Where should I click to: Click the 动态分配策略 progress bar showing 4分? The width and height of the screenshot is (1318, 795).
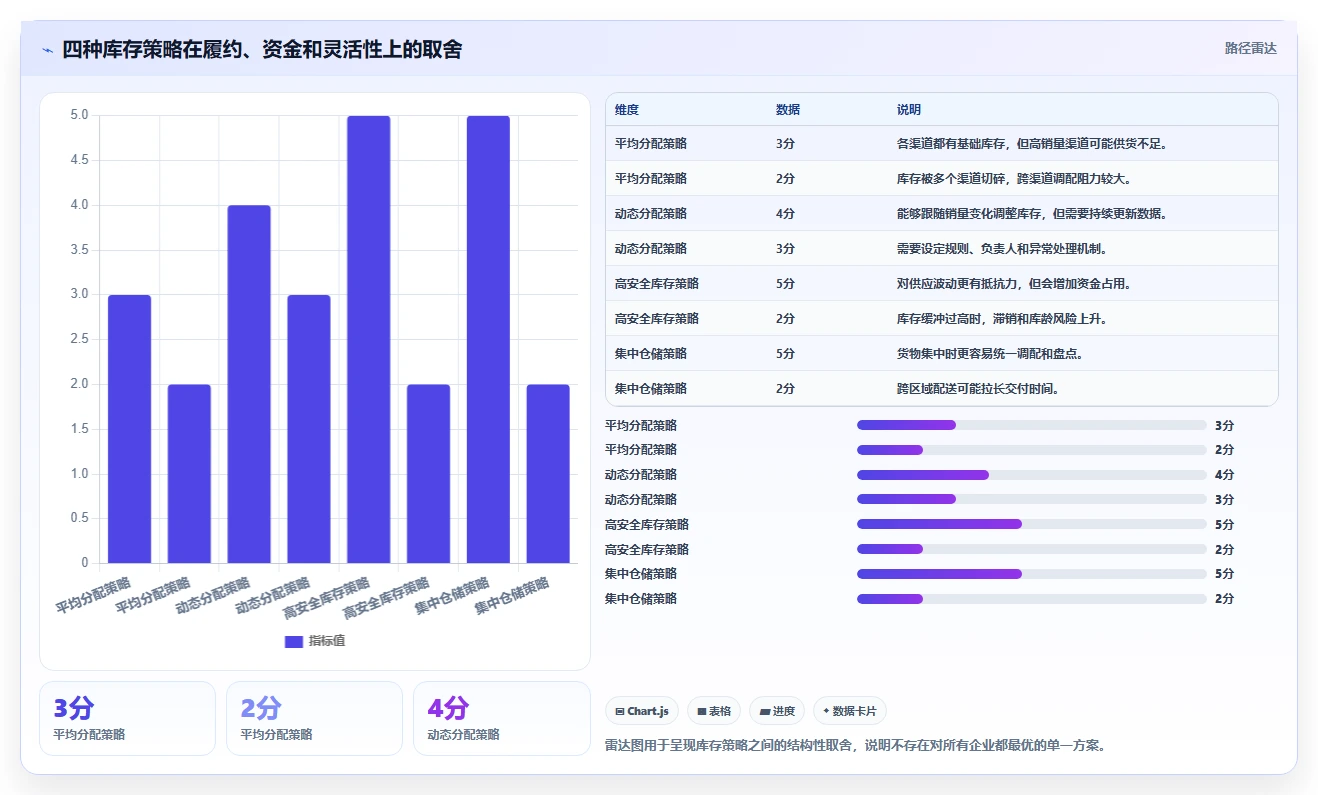(1032, 475)
